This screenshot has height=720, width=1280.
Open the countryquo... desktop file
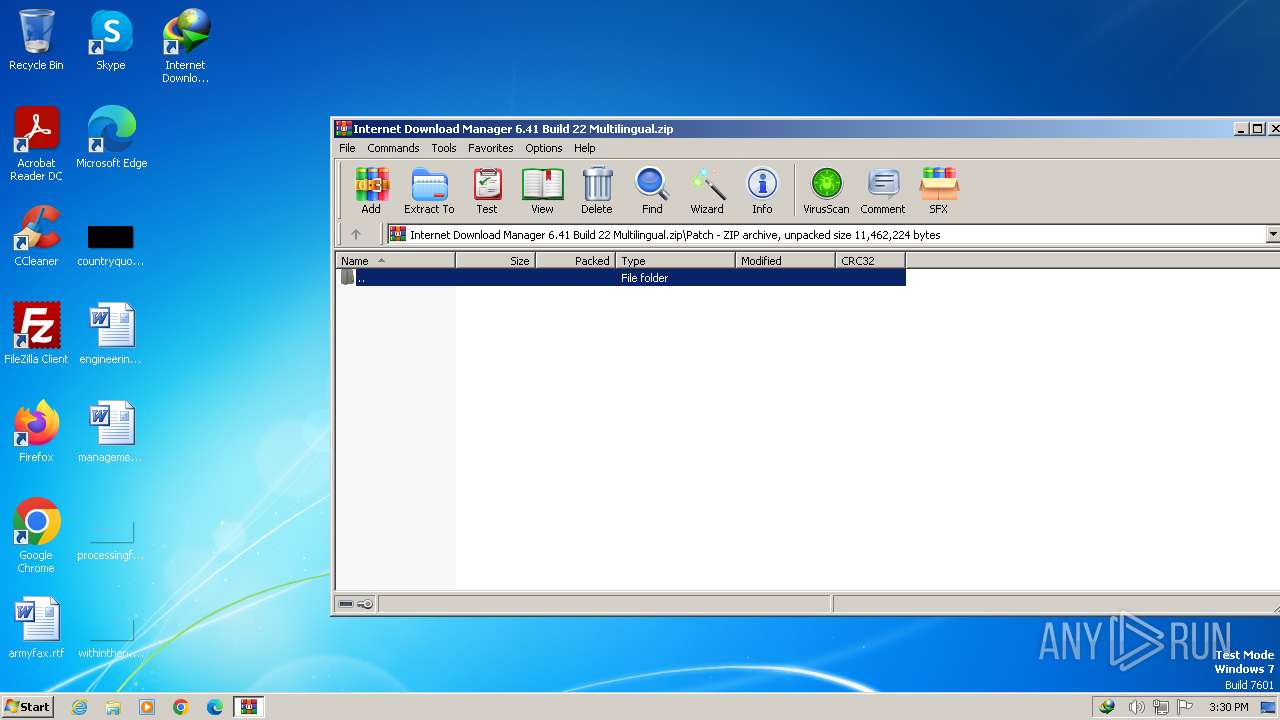coord(110,244)
